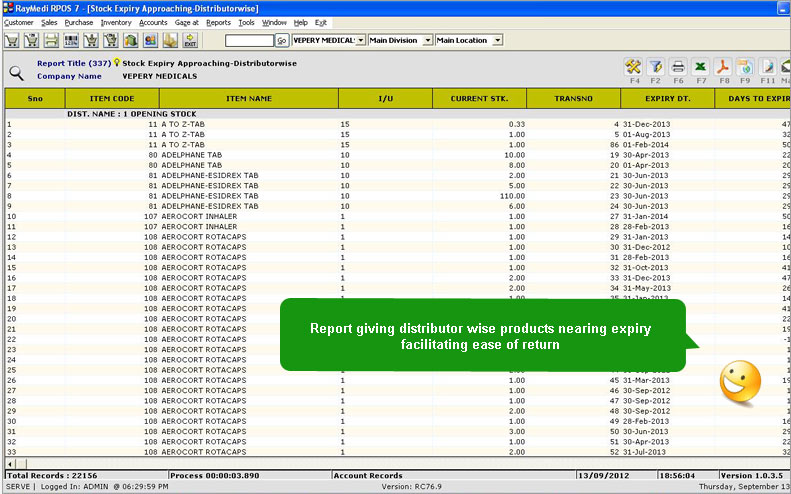
Task: Click the EXPIRY DT. column header
Action: pos(667,98)
